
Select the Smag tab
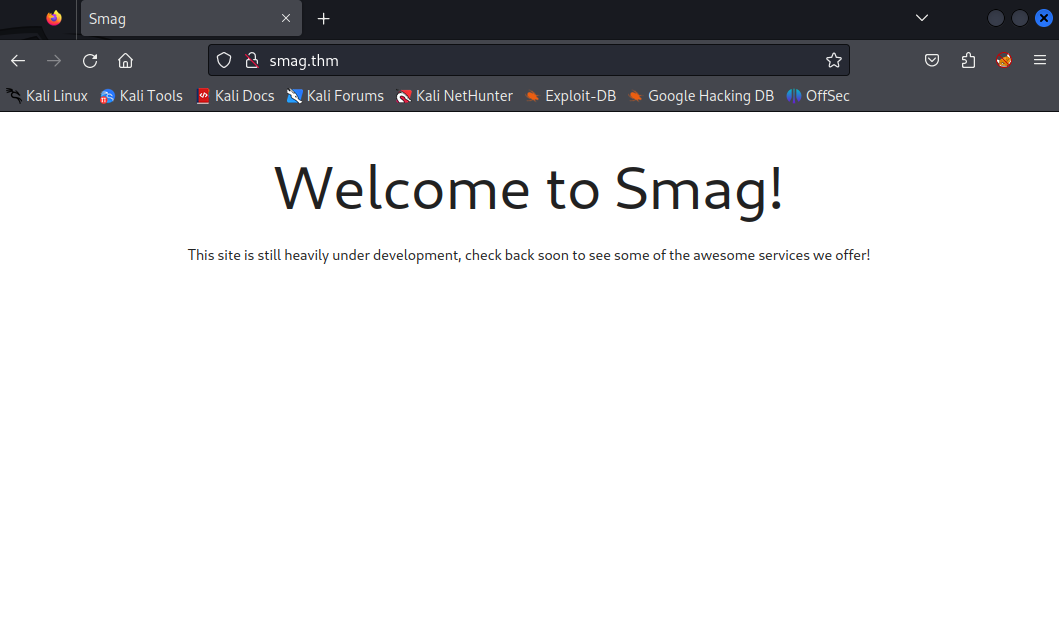pyautogui.click(x=191, y=18)
